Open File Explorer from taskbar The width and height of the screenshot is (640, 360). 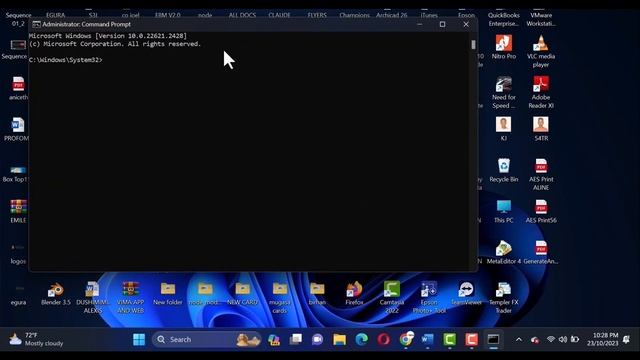(x=339, y=339)
